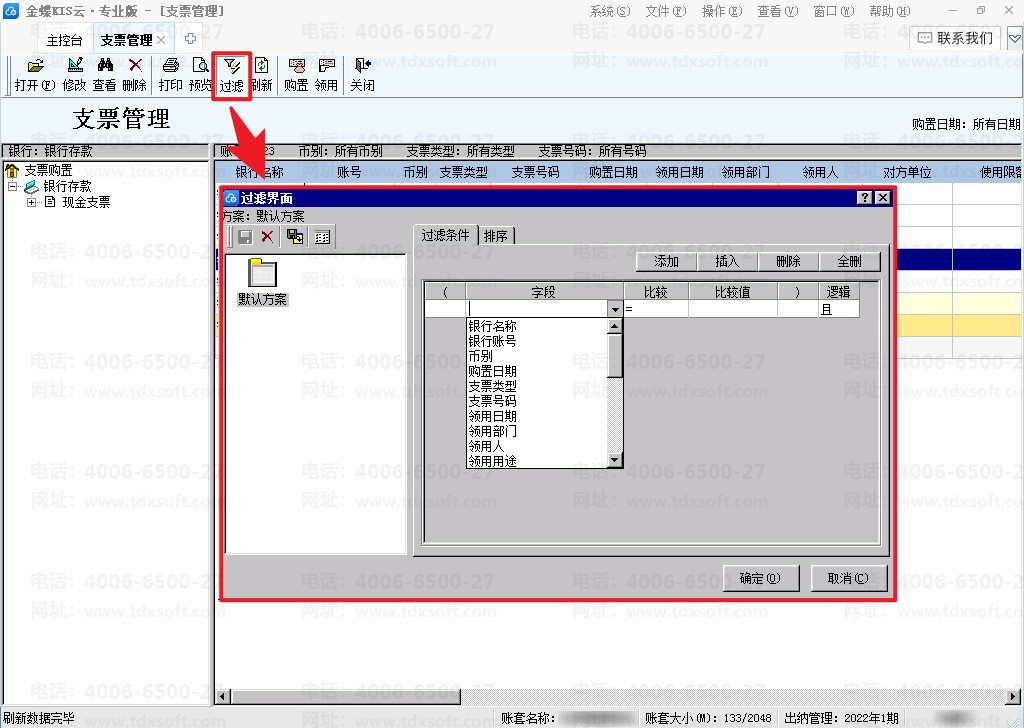Click the field list scroll down arrow

pos(615,460)
